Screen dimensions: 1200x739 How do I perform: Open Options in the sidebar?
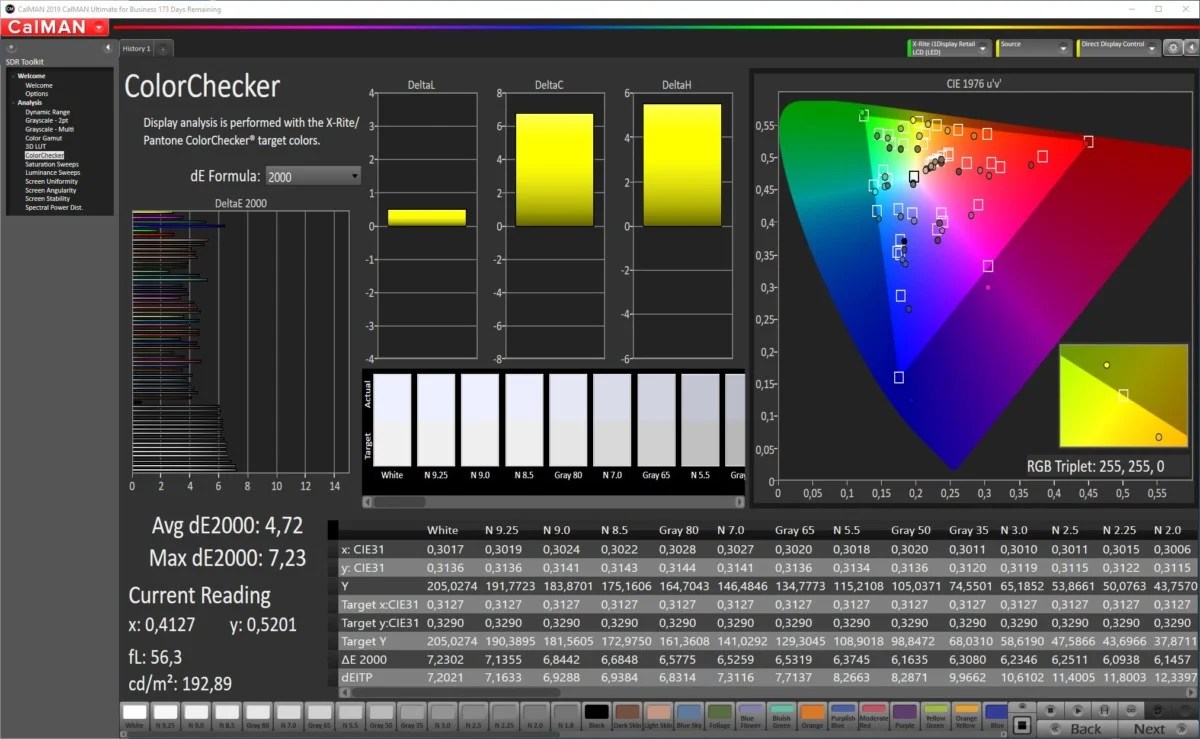click(36, 94)
